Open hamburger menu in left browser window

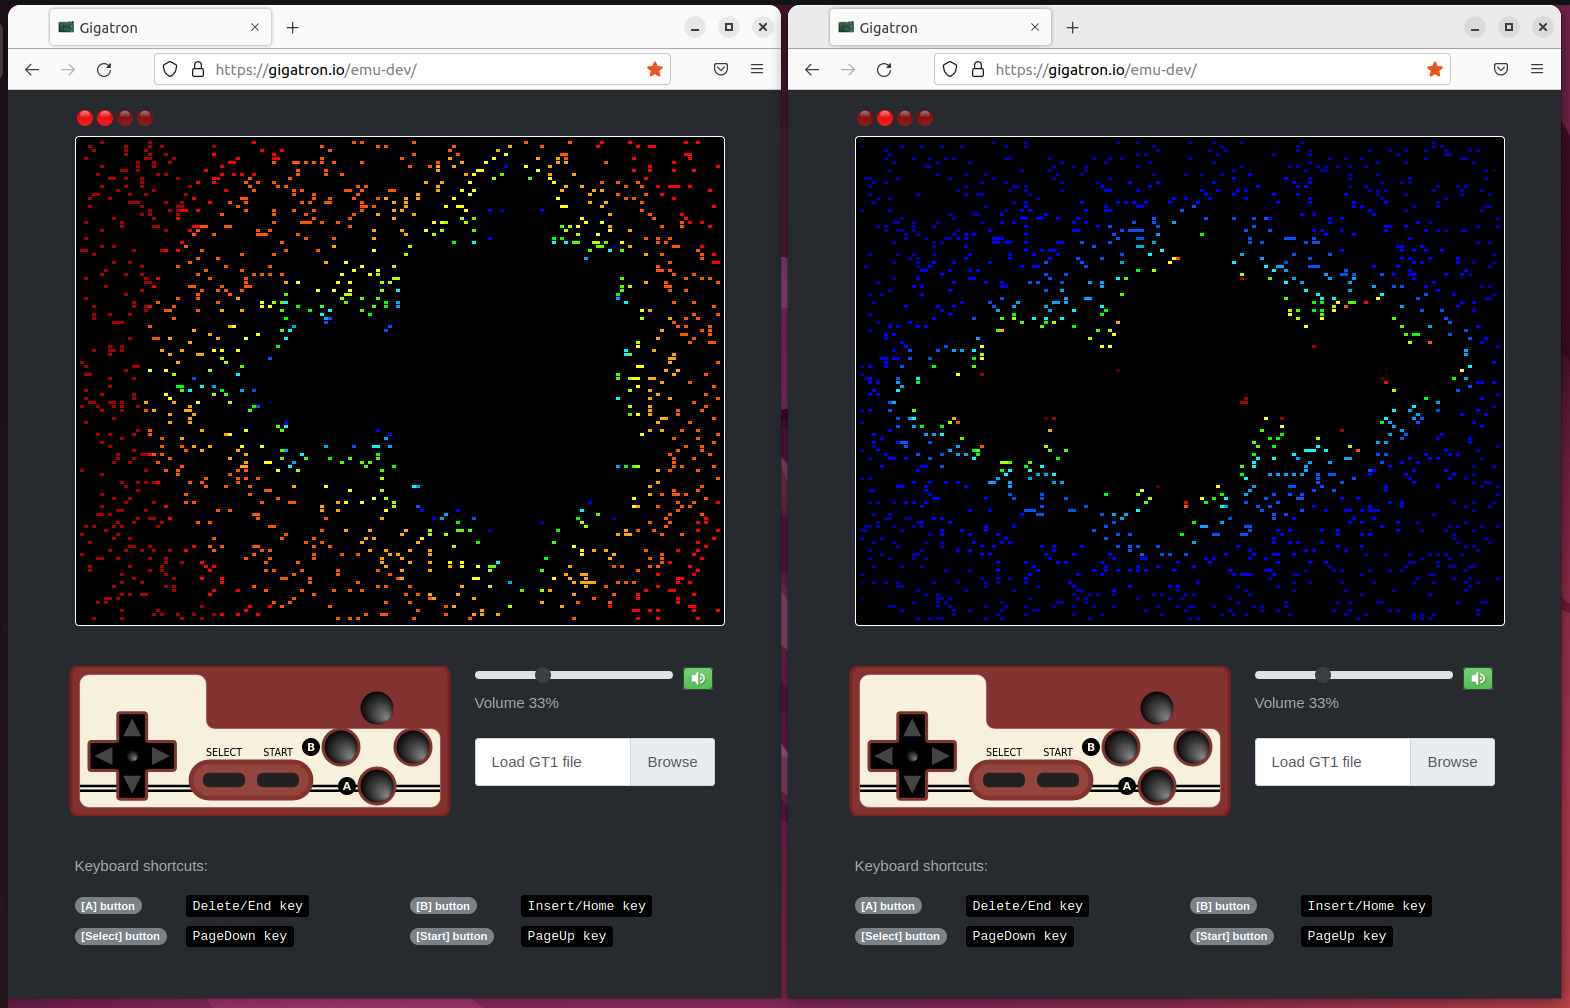click(x=757, y=69)
